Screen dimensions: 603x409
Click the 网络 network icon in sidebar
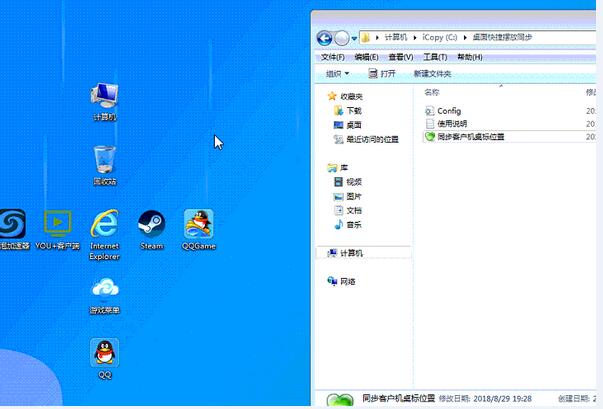(x=332, y=281)
